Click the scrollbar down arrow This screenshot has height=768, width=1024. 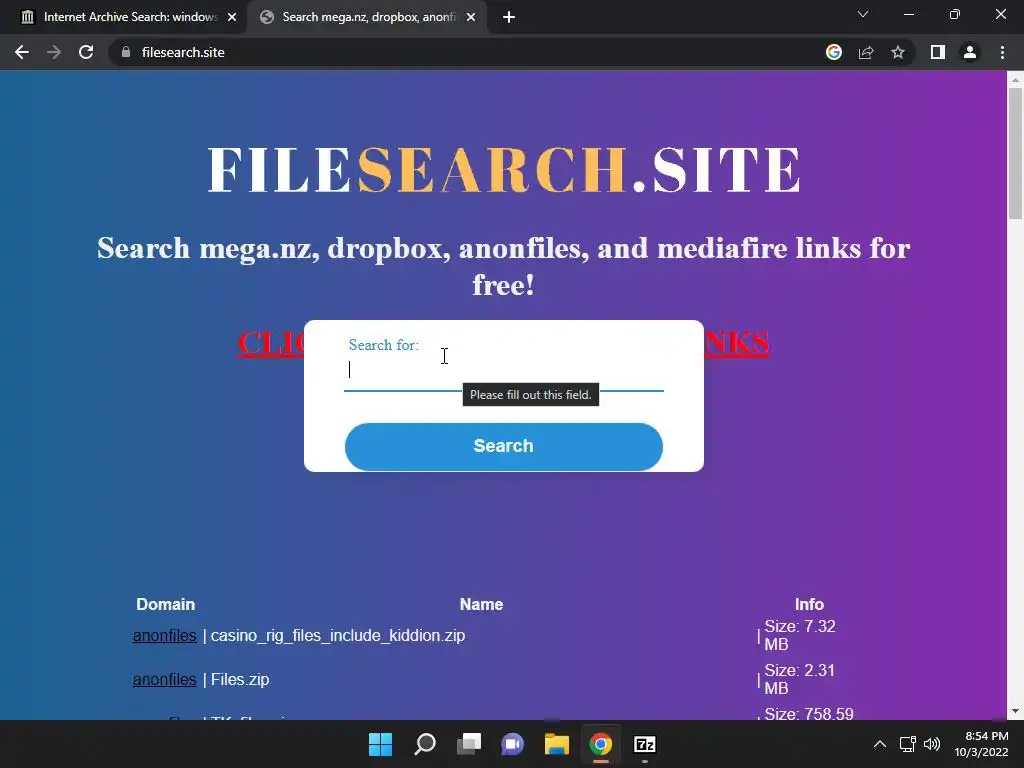pyautogui.click(x=1015, y=711)
